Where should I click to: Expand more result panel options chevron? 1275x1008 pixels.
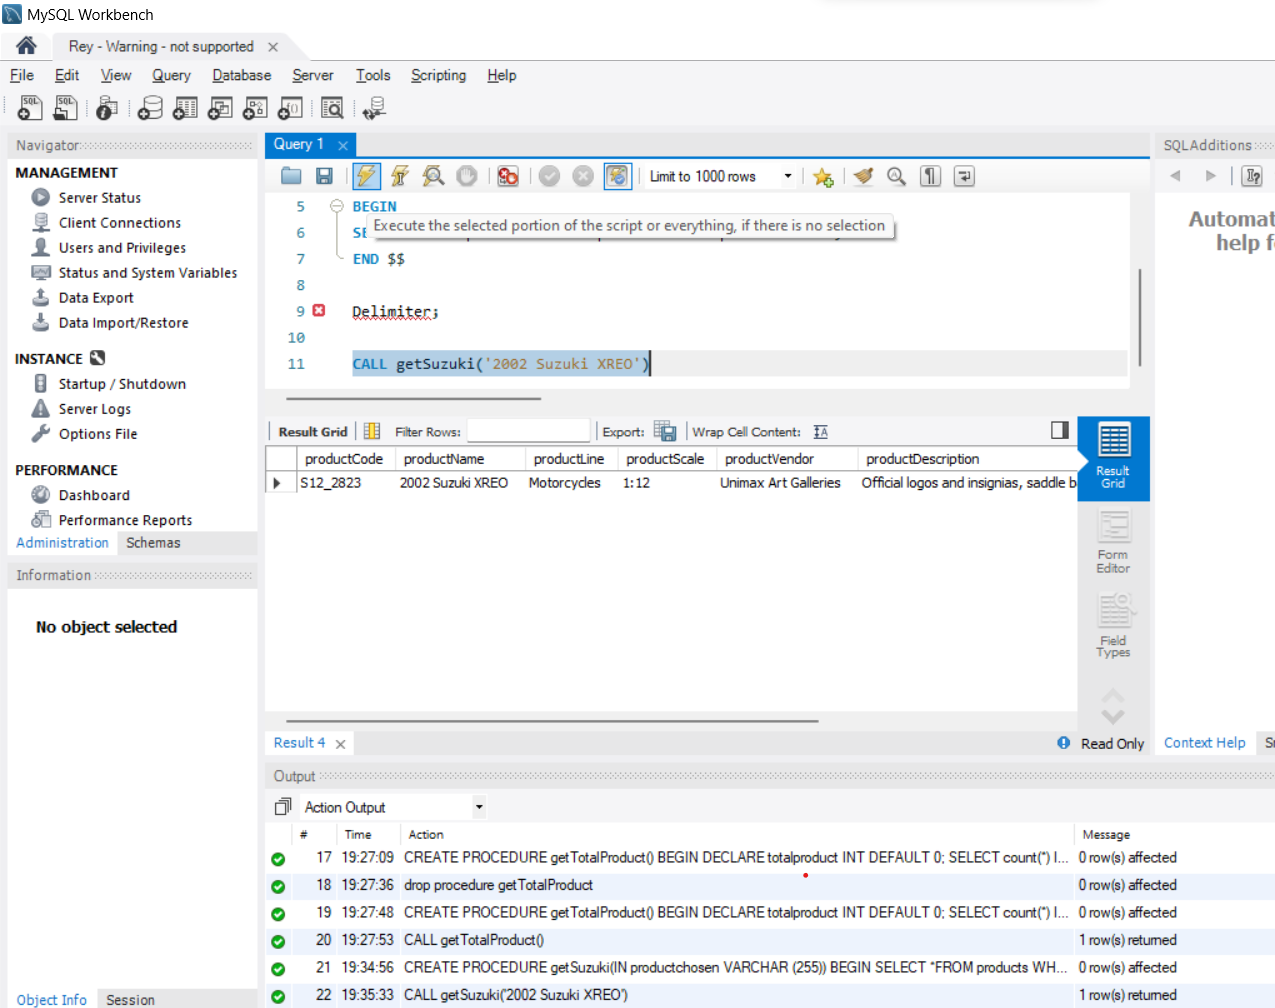click(x=1113, y=716)
